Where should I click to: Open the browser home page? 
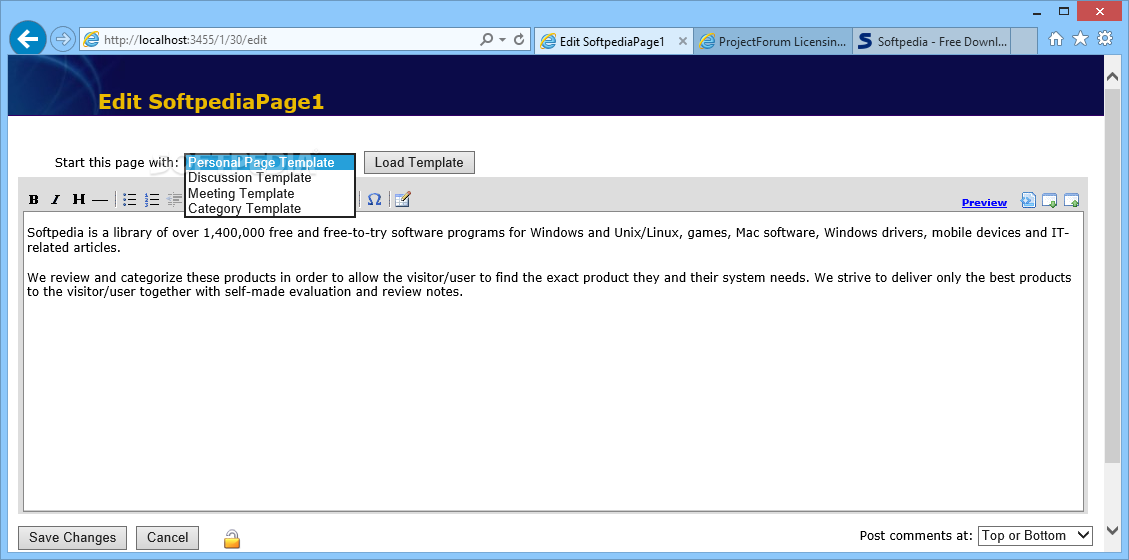pyautogui.click(x=1056, y=39)
